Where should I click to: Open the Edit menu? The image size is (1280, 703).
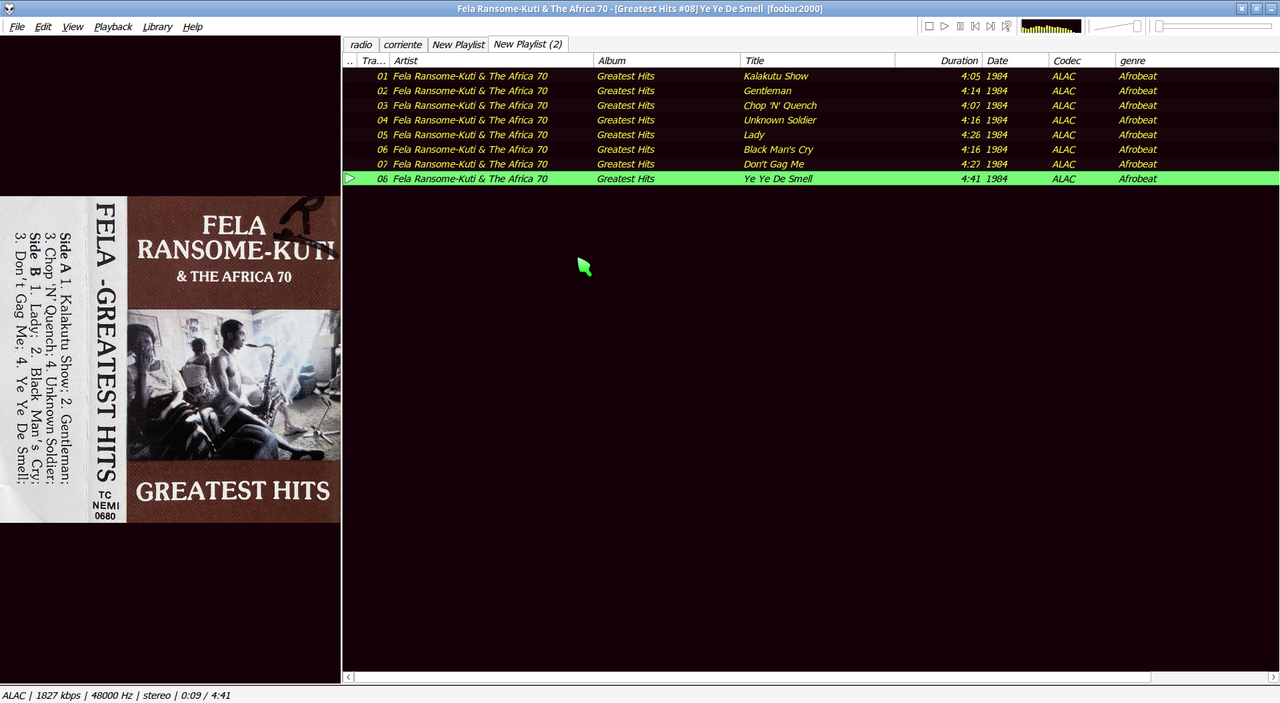click(43, 27)
